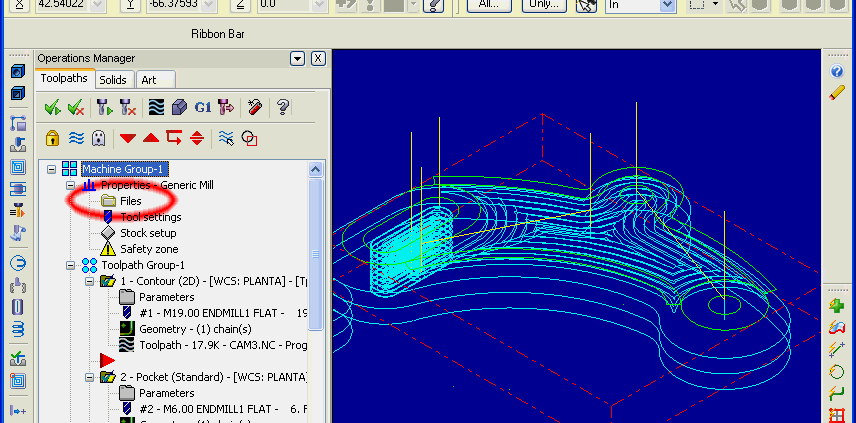Screen dimensions: 856x423
Task: Switch to the Solids tab
Action: click(x=113, y=79)
